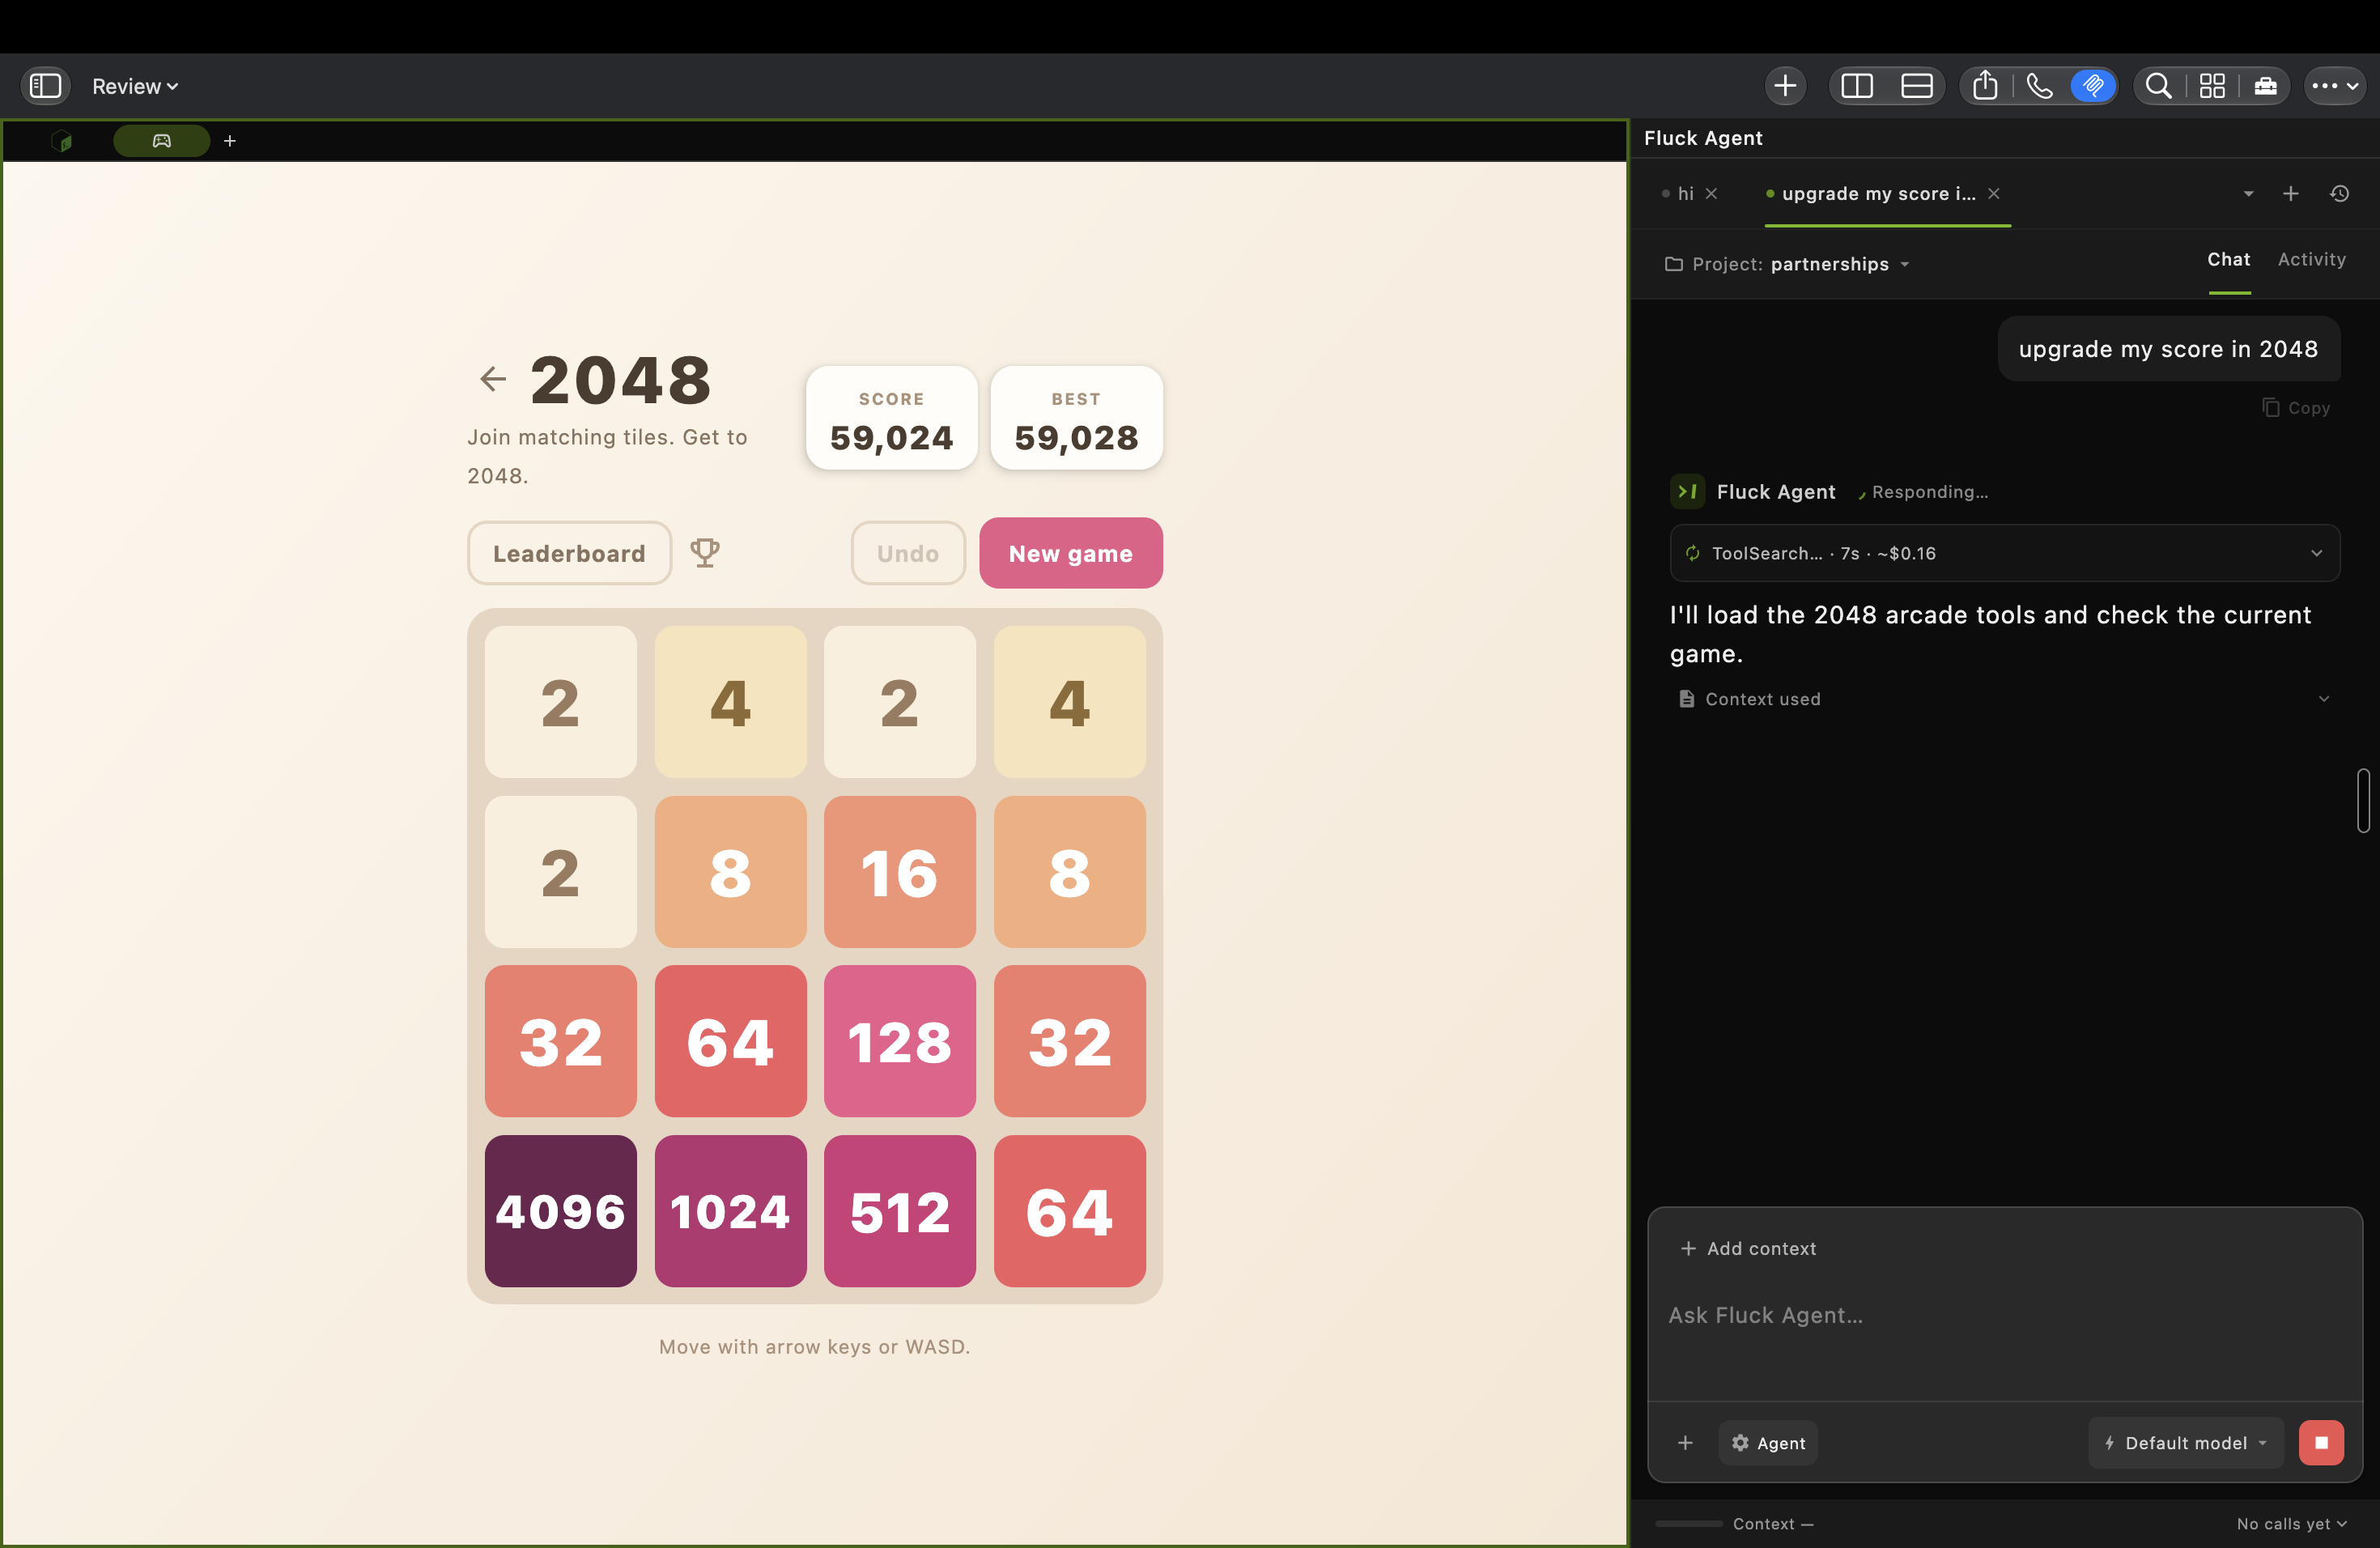Switch to the Activity tab
The image size is (2380, 1548).
tap(2312, 260)
